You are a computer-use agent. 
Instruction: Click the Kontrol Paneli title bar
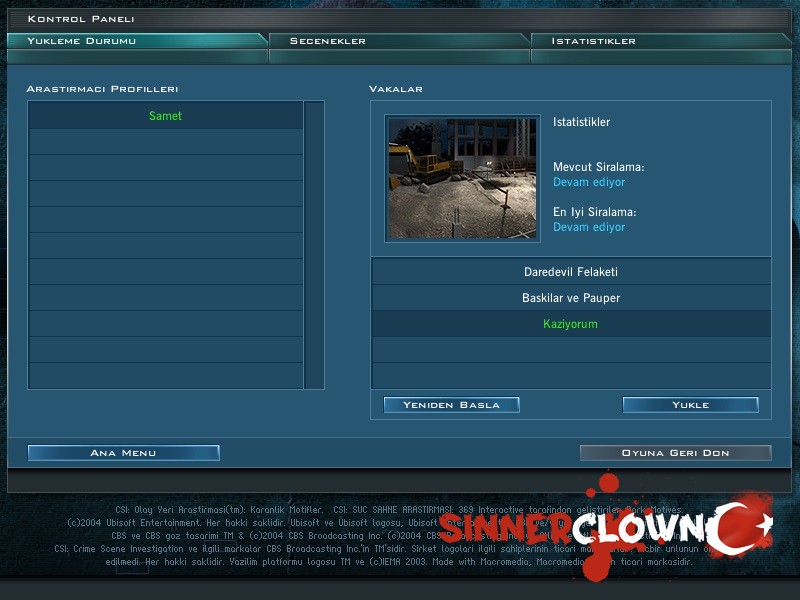click(x=399, y=19)
